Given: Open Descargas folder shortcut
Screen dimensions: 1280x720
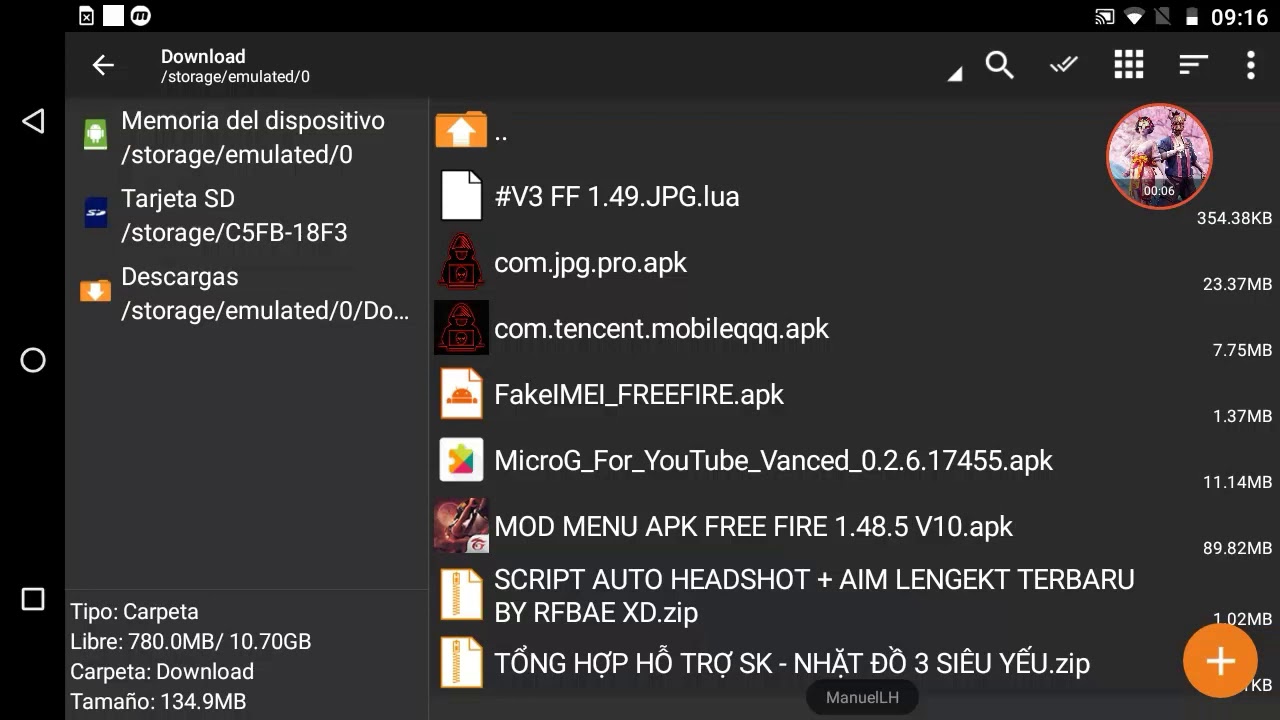Looking at the screenshot, I should 246,294.
